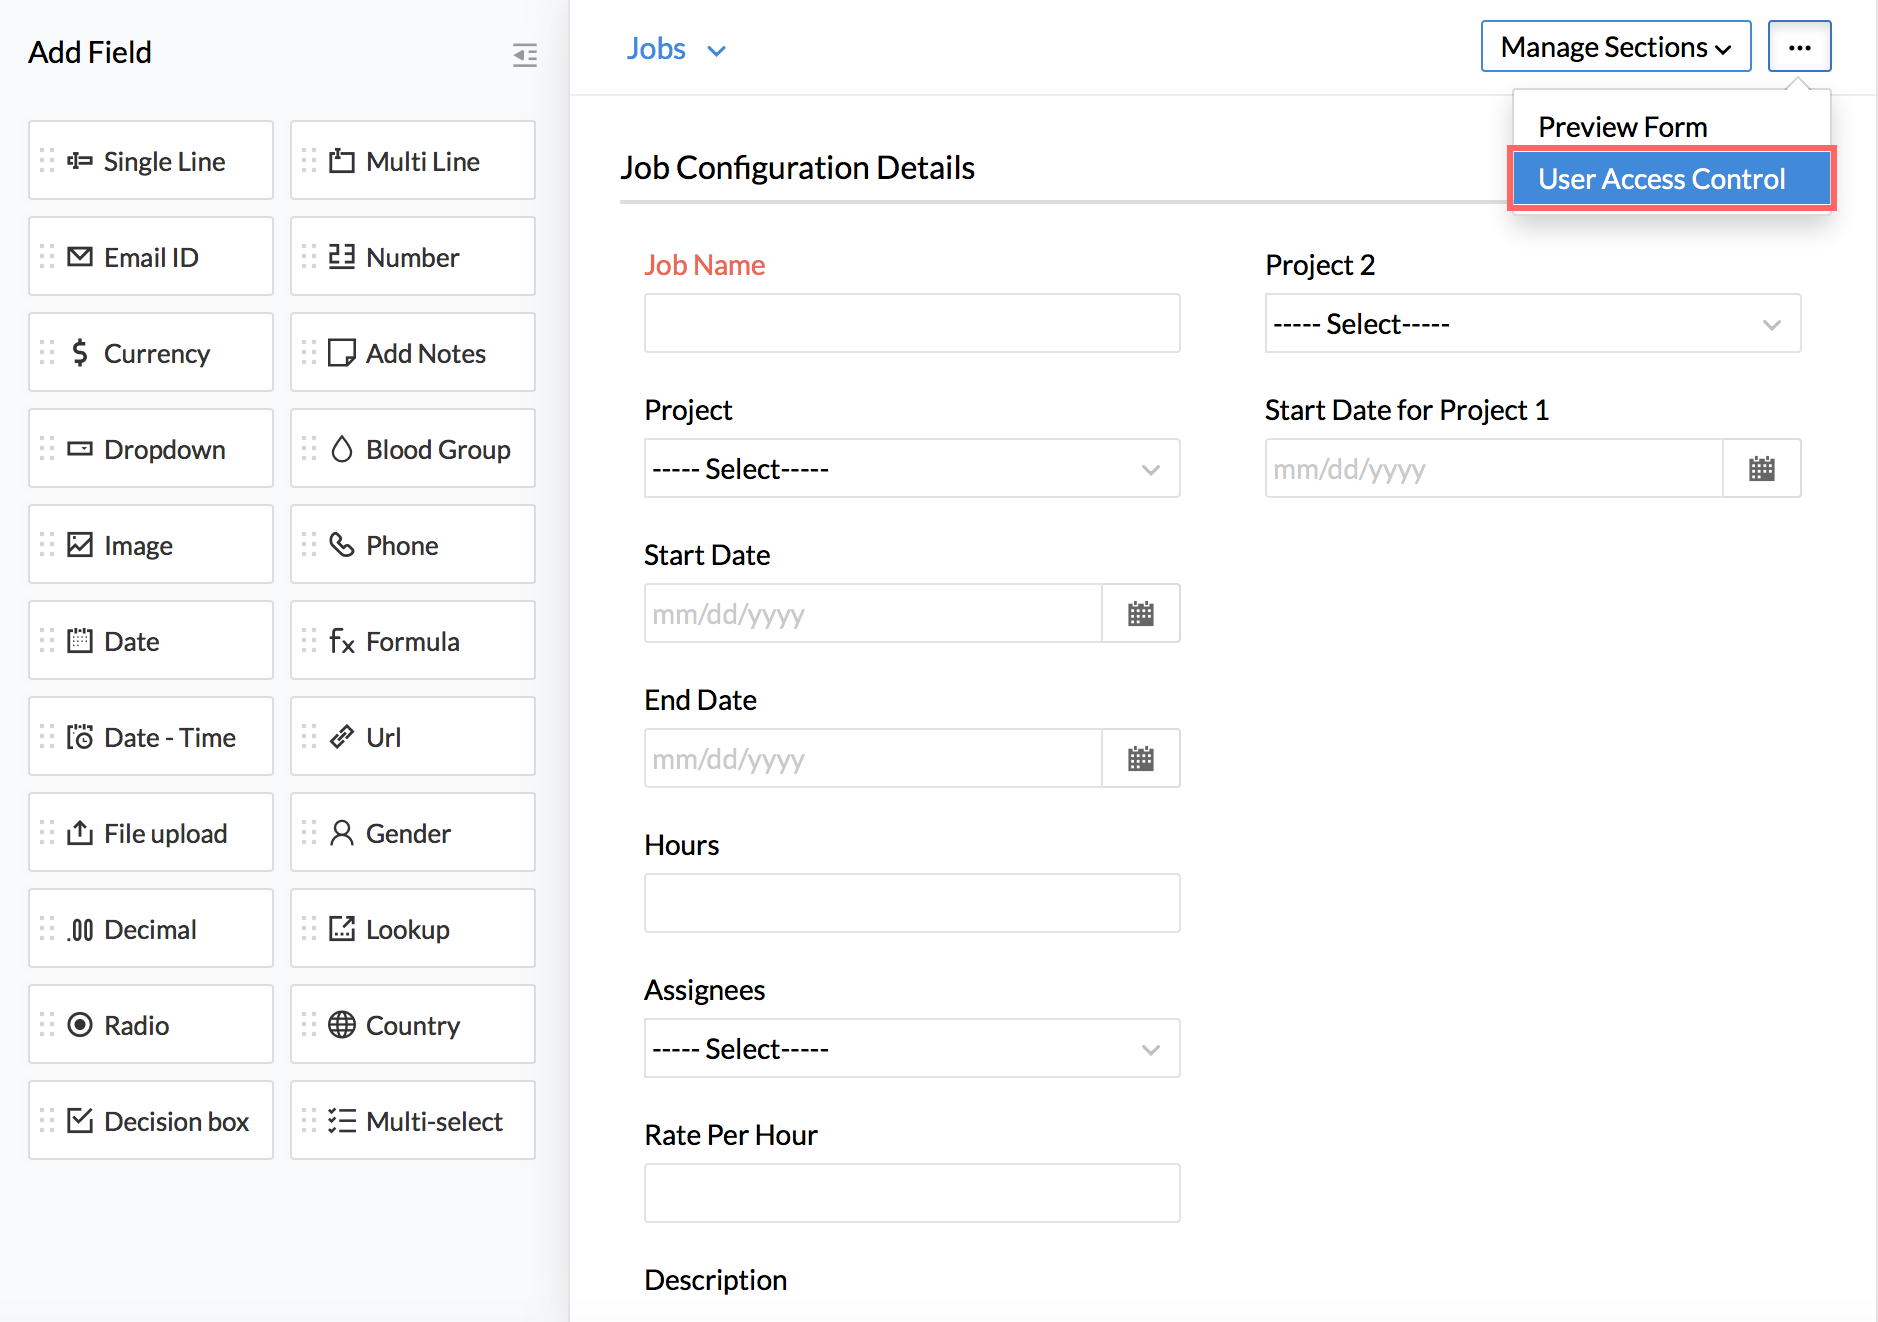This screenshot has height=1322, width=1878.
Task: Select the Radio field type
Action: (151, 1025)
